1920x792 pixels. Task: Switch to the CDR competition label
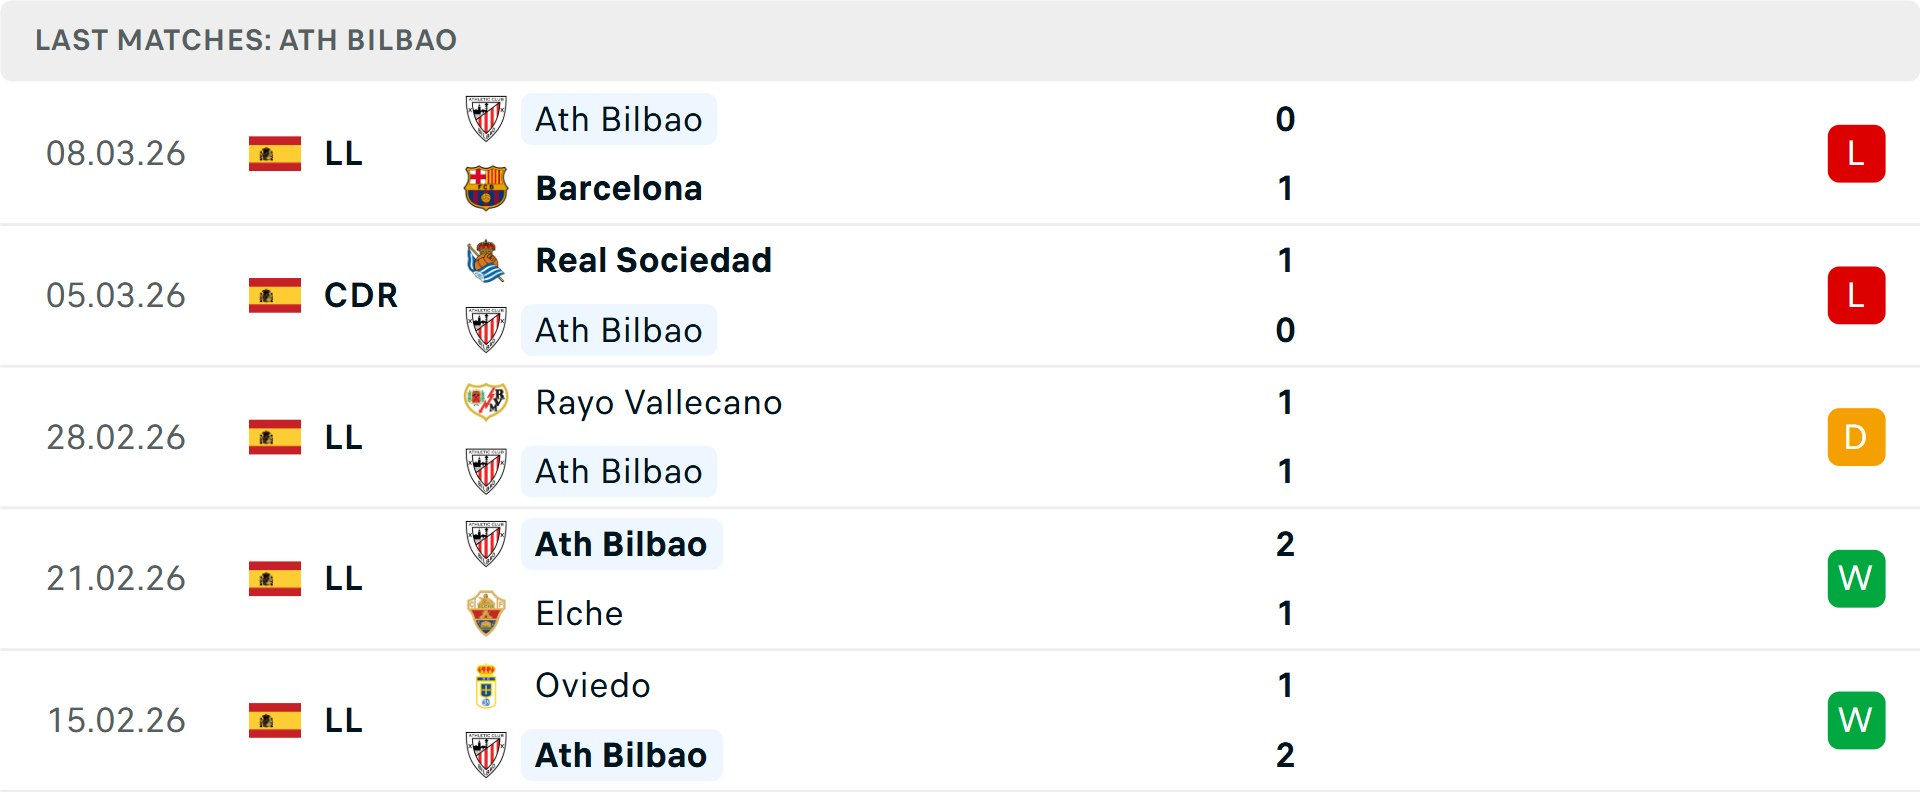point(359,295)
